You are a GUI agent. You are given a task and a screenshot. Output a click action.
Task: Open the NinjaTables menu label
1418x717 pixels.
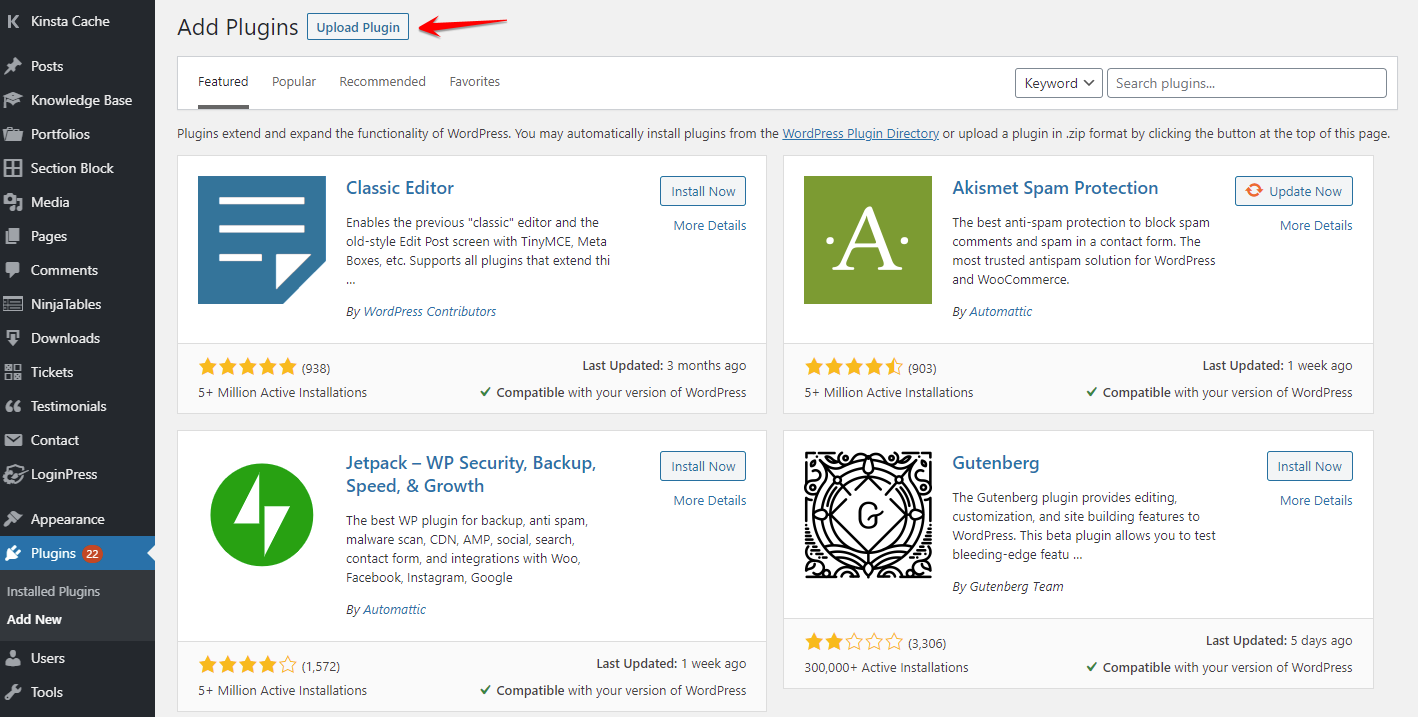(66, 304)
